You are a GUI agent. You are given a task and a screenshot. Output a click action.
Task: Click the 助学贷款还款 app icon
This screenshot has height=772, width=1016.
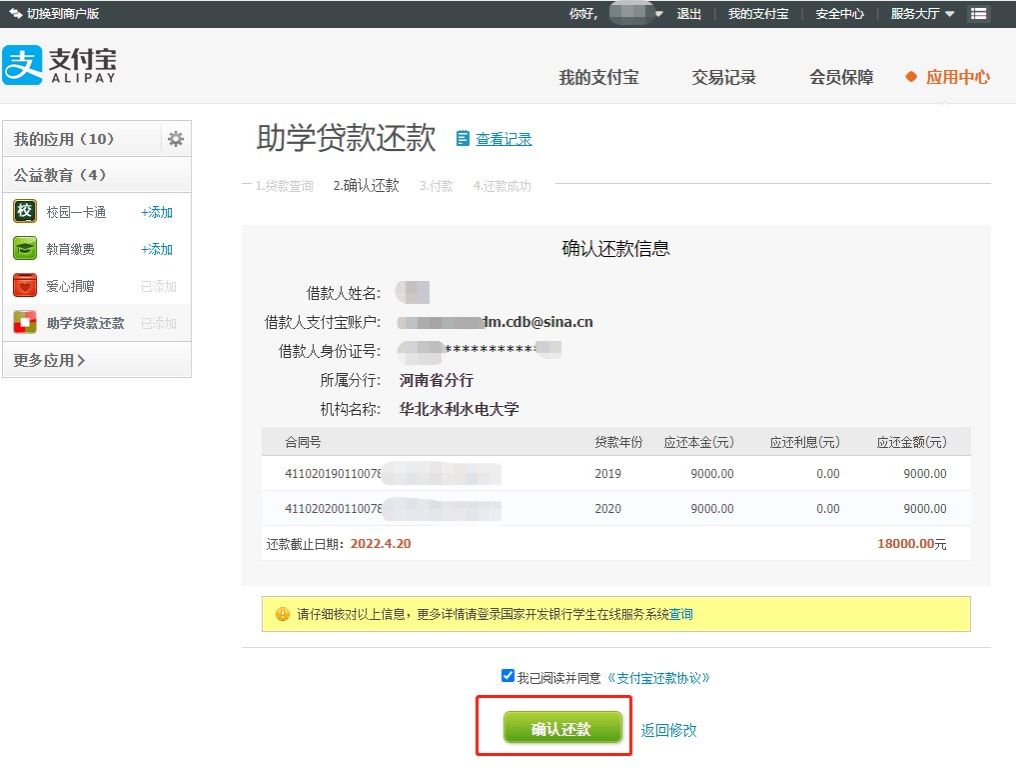tap(25, 322)
